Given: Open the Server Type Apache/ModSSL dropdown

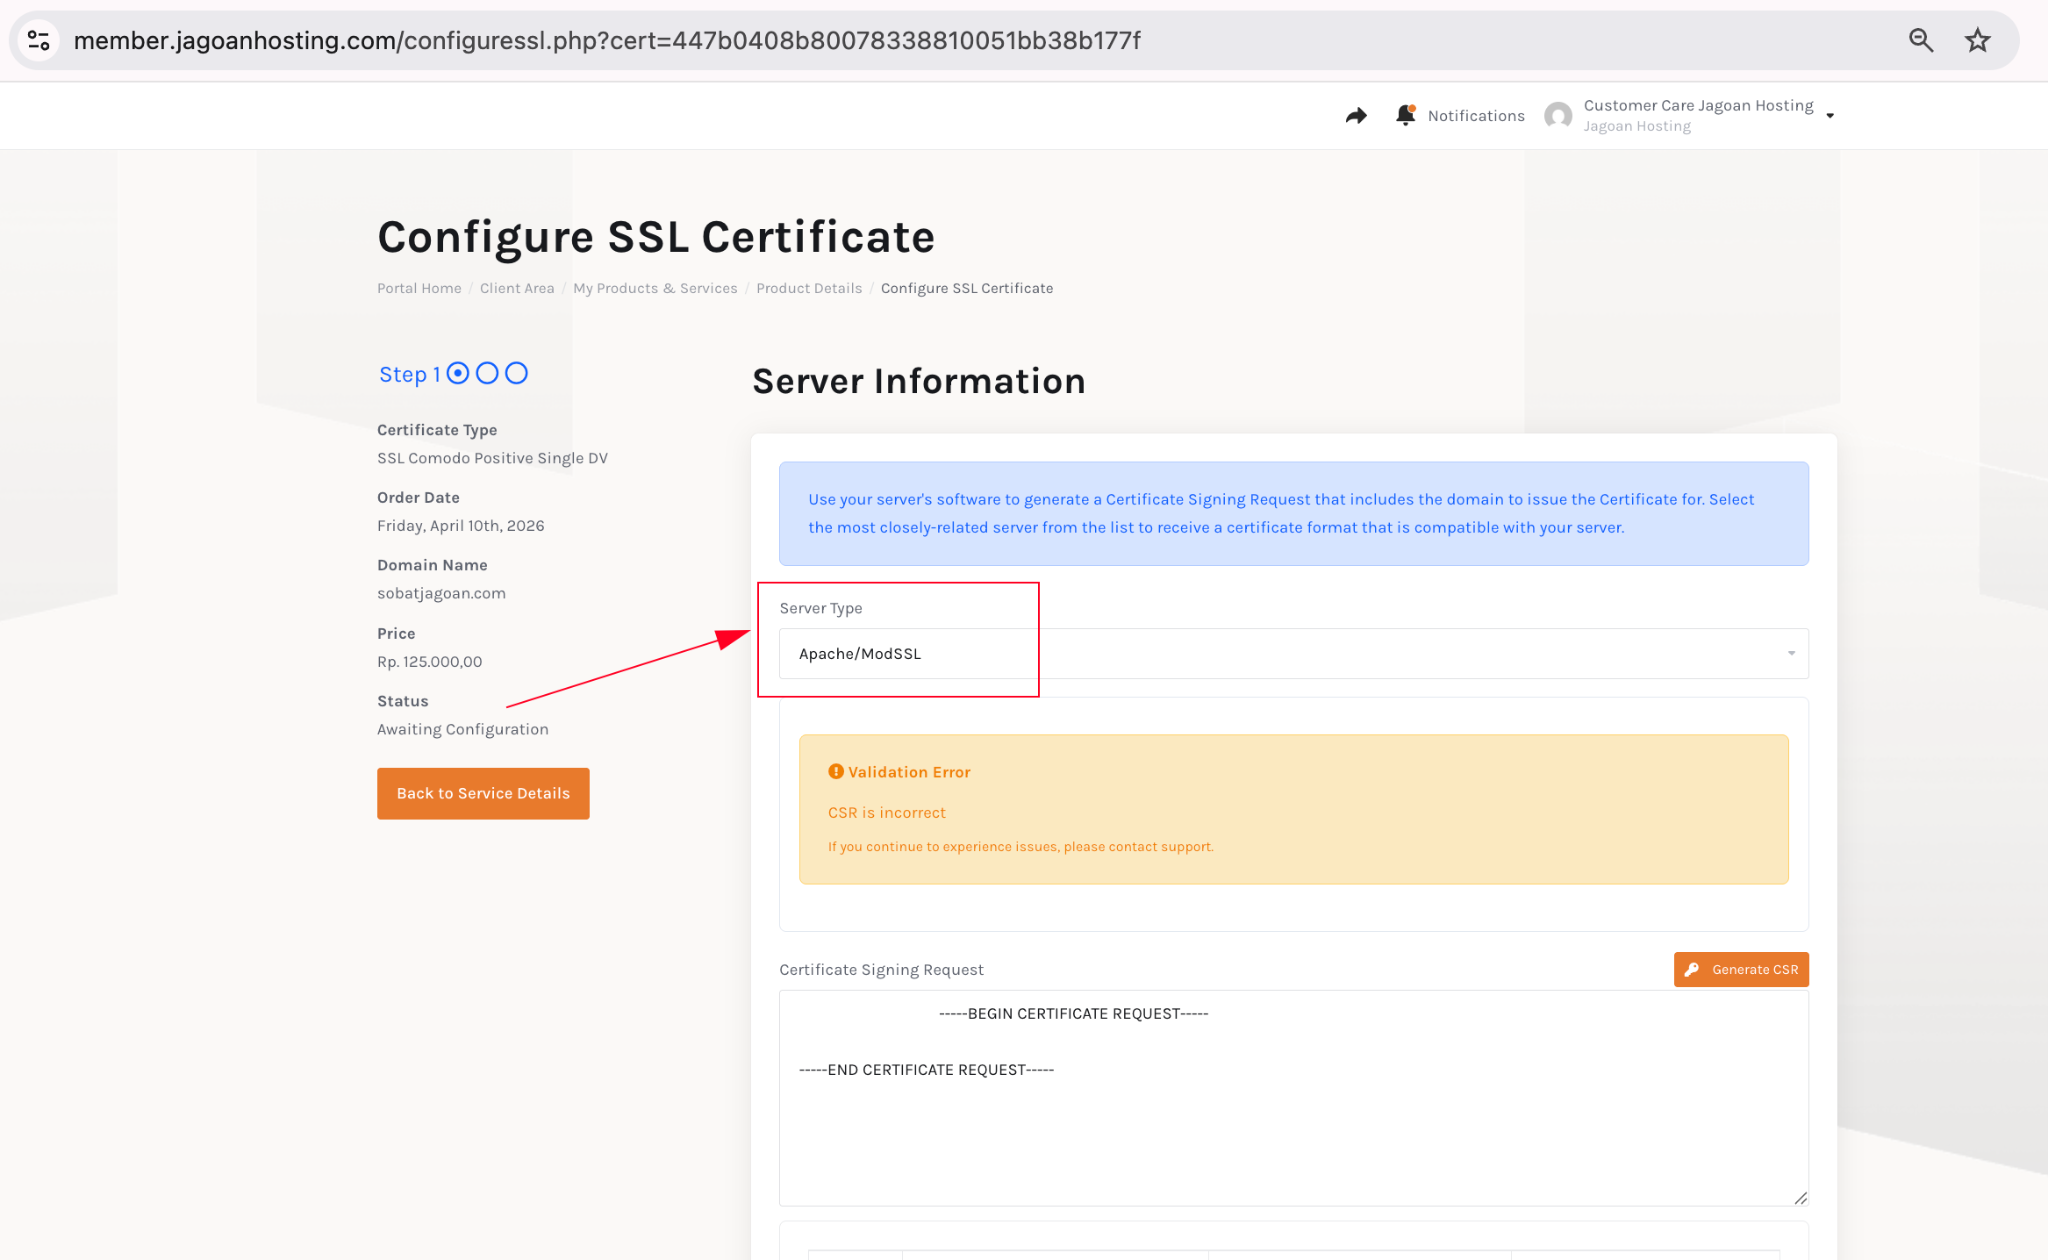Looking at the screenshot, I should 1292,653.
